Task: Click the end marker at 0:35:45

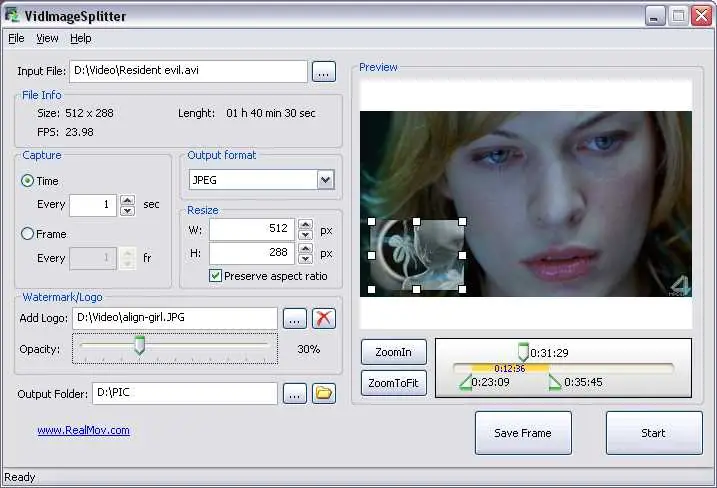Action: click(555, 382)
